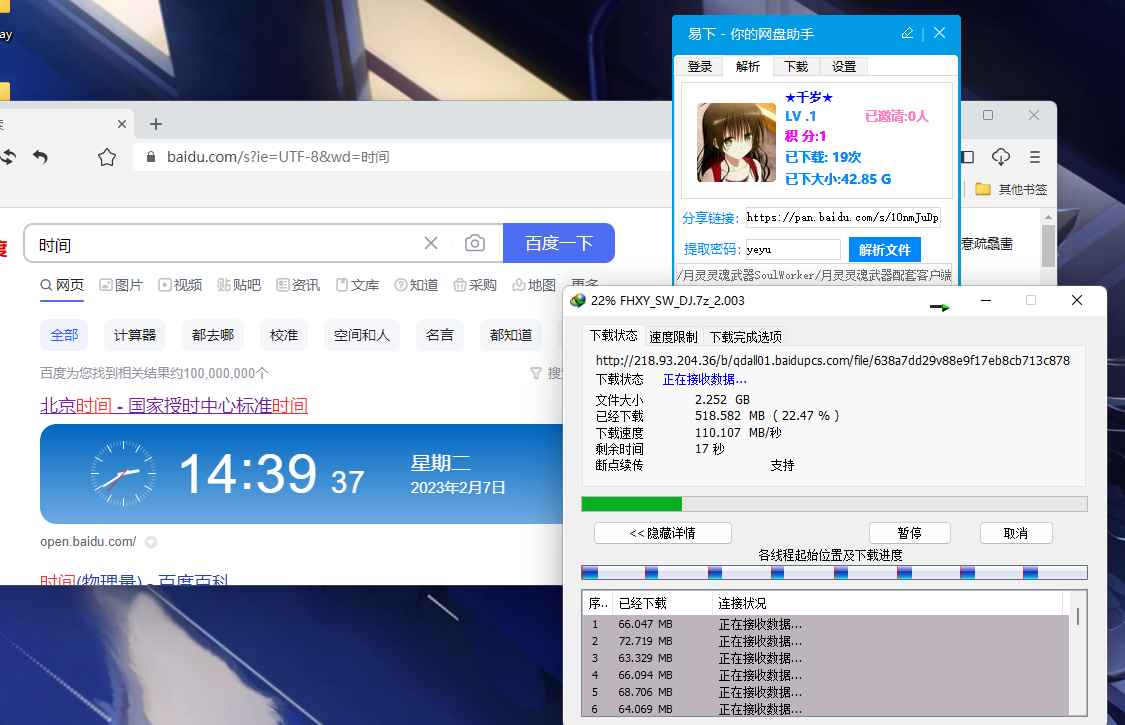Switch to 解析 tab in 易下
The width and height of the screenshot is (1125, 725).
pos(748,67)
